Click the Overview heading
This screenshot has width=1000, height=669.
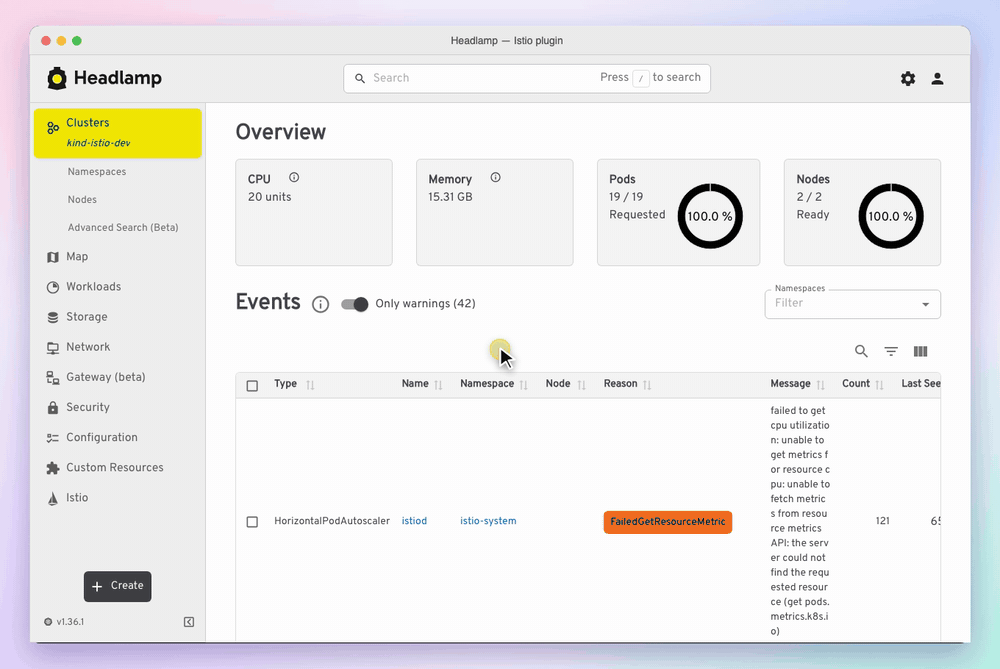click(x=281, y=132)
